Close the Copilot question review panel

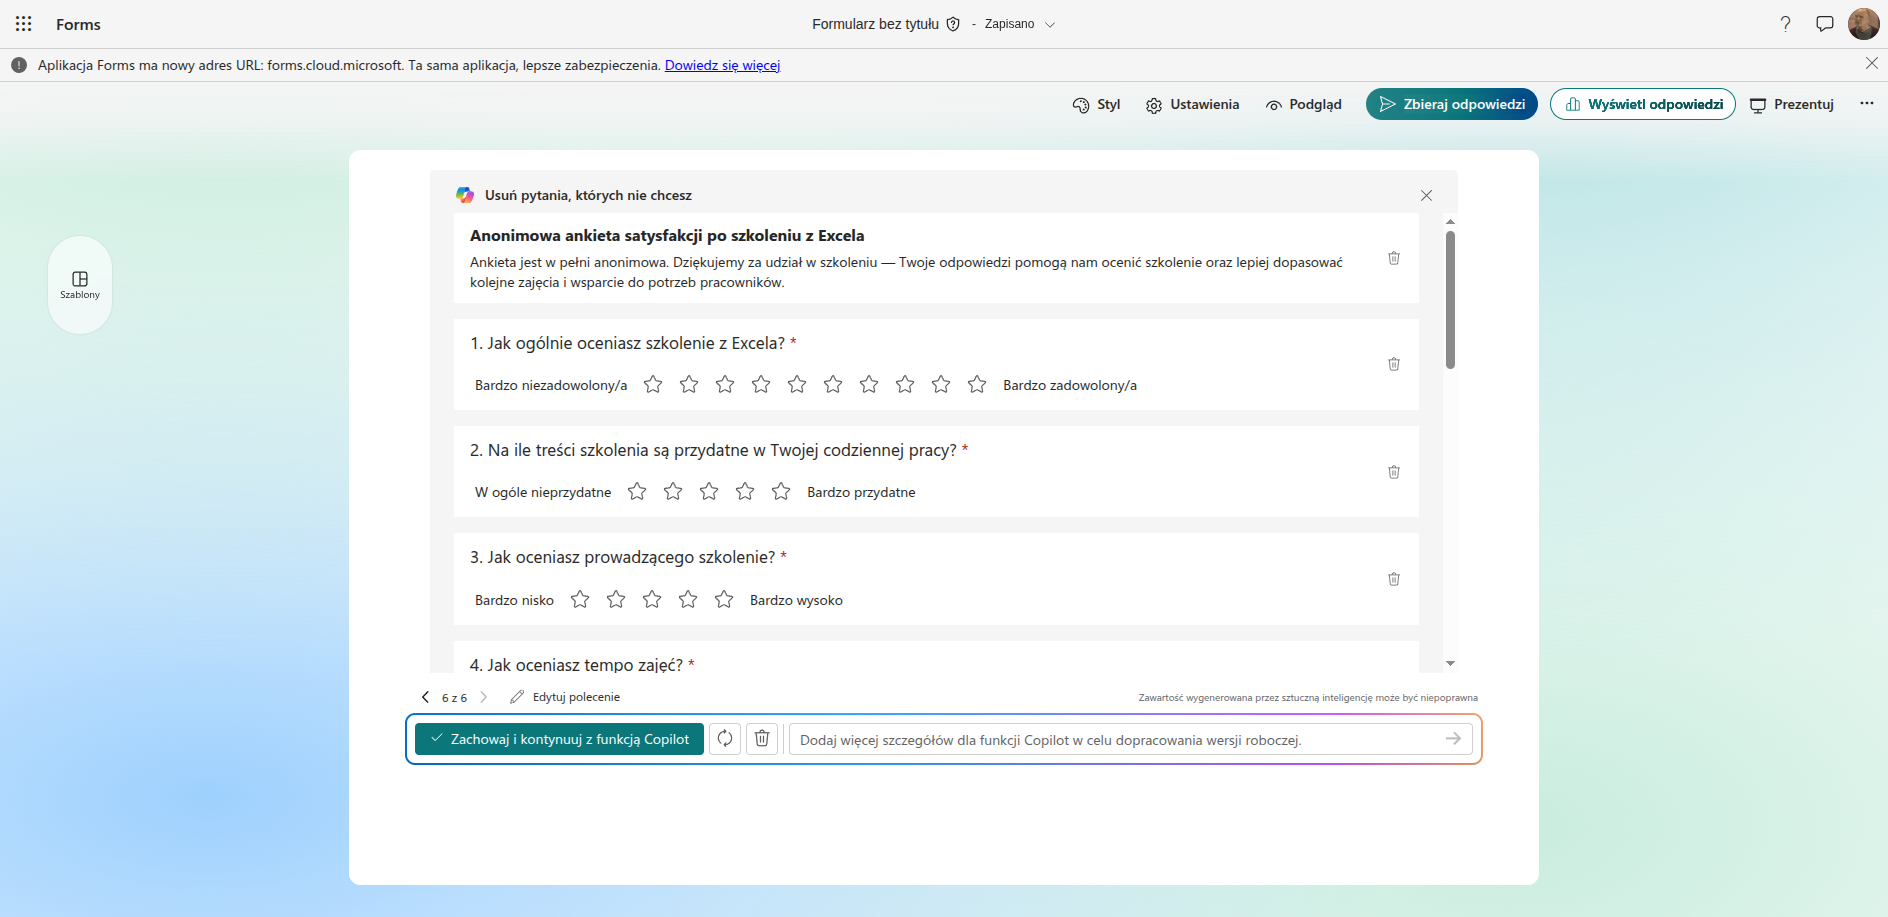(1427, 195)
